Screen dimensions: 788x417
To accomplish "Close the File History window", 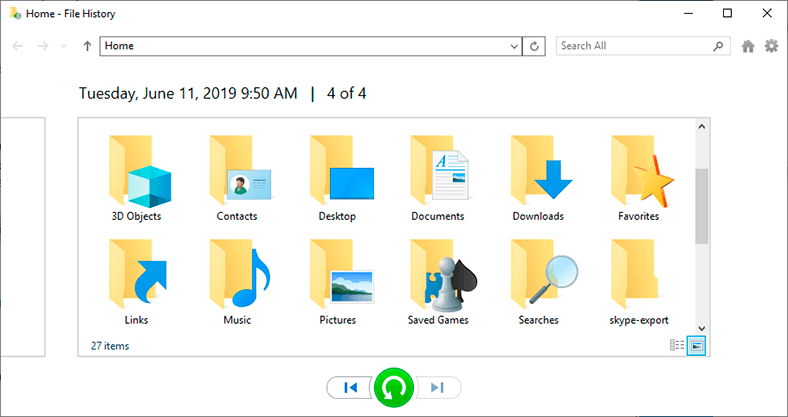I will tap(767, 14).
